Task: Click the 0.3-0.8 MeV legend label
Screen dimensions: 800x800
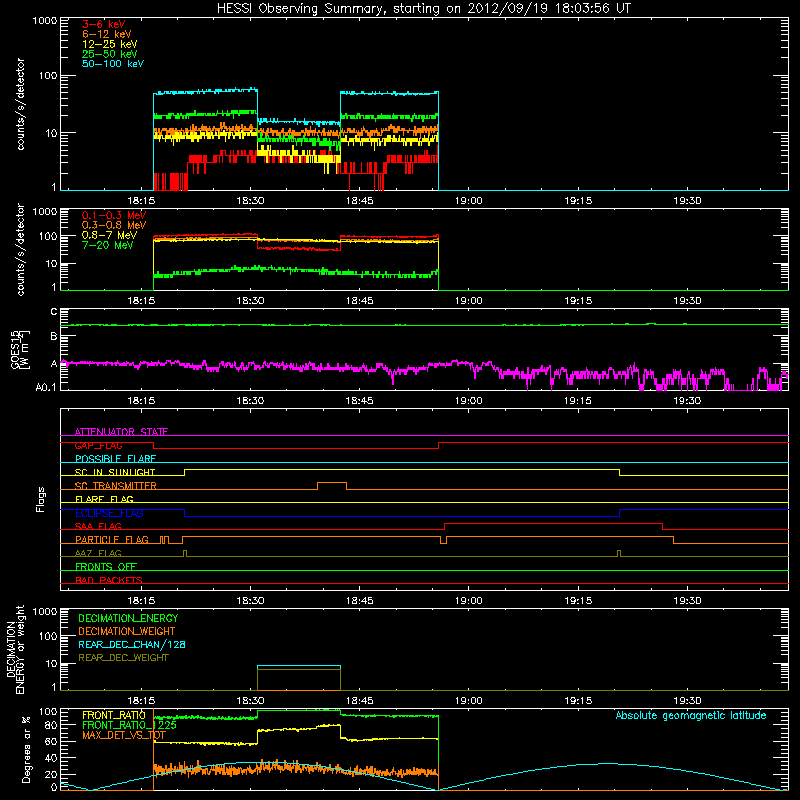Action: coord(114,226)
